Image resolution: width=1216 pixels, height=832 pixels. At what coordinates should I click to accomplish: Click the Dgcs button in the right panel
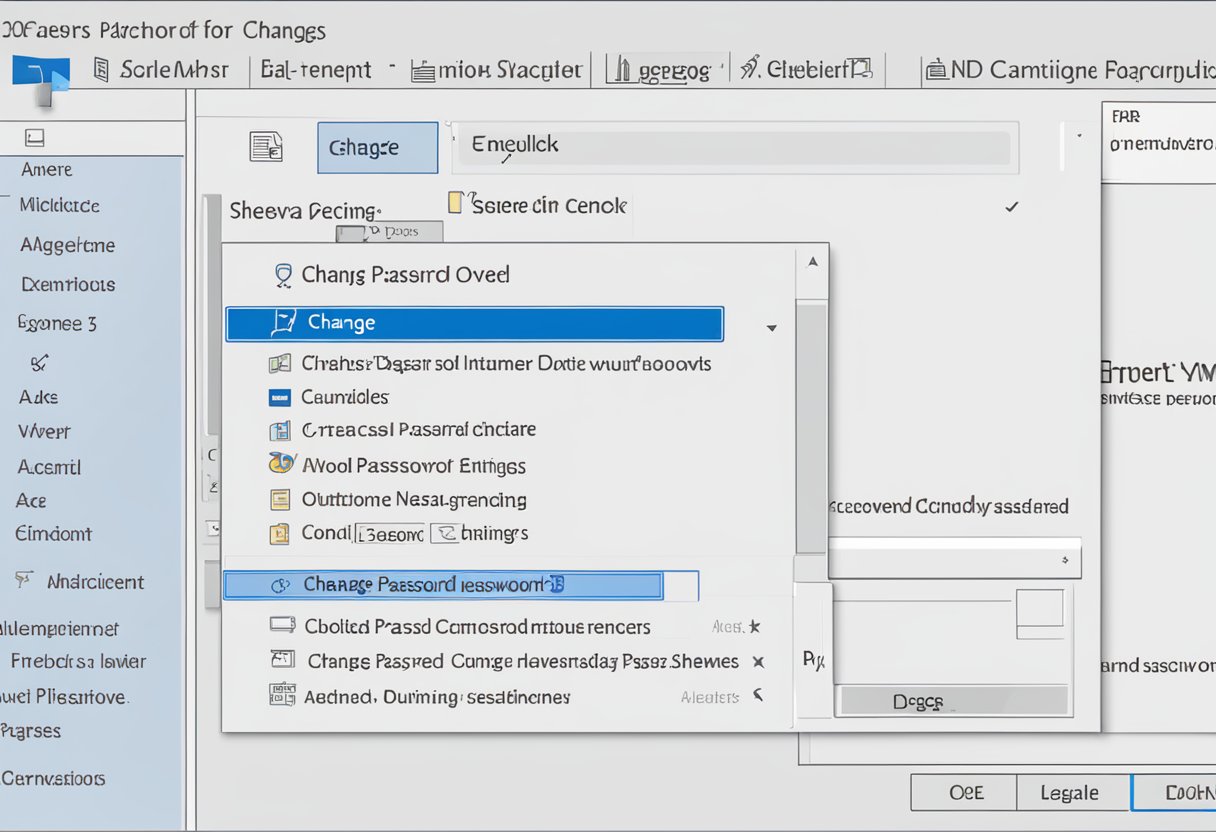[952, 700]
